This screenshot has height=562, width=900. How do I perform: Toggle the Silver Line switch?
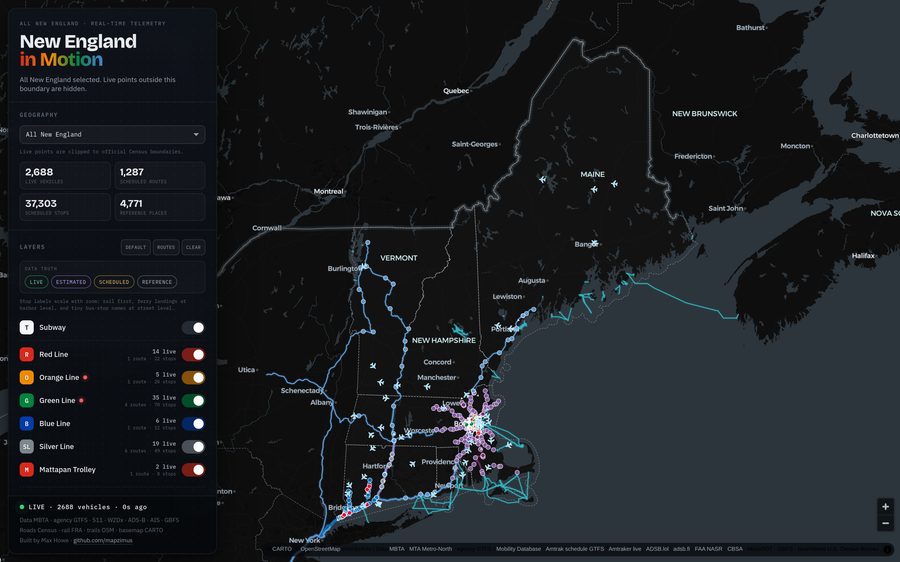(x=193, y=446)
